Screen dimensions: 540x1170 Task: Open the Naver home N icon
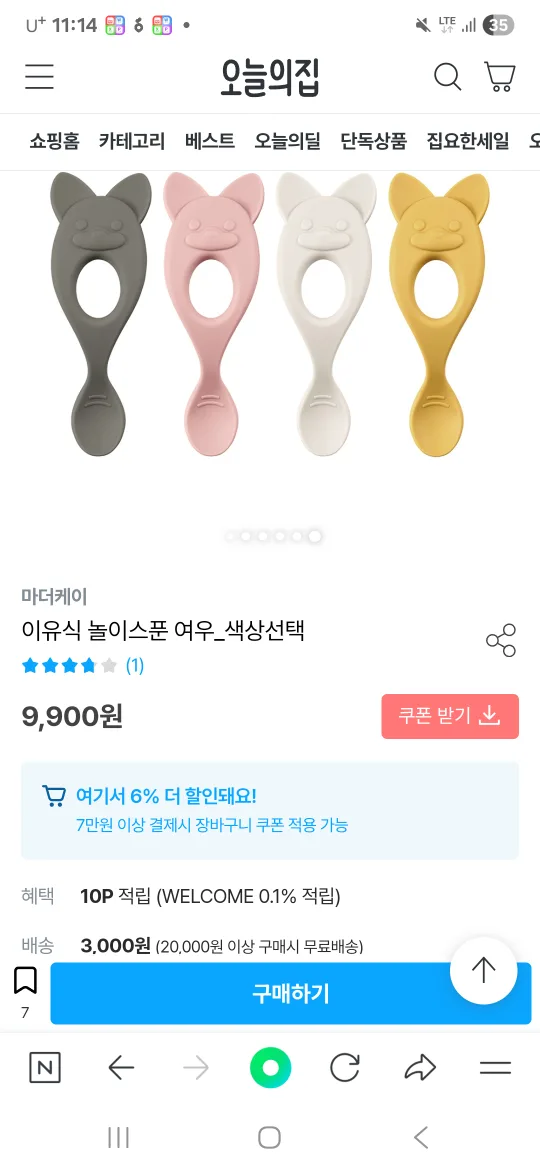(x=45, y=1069)
